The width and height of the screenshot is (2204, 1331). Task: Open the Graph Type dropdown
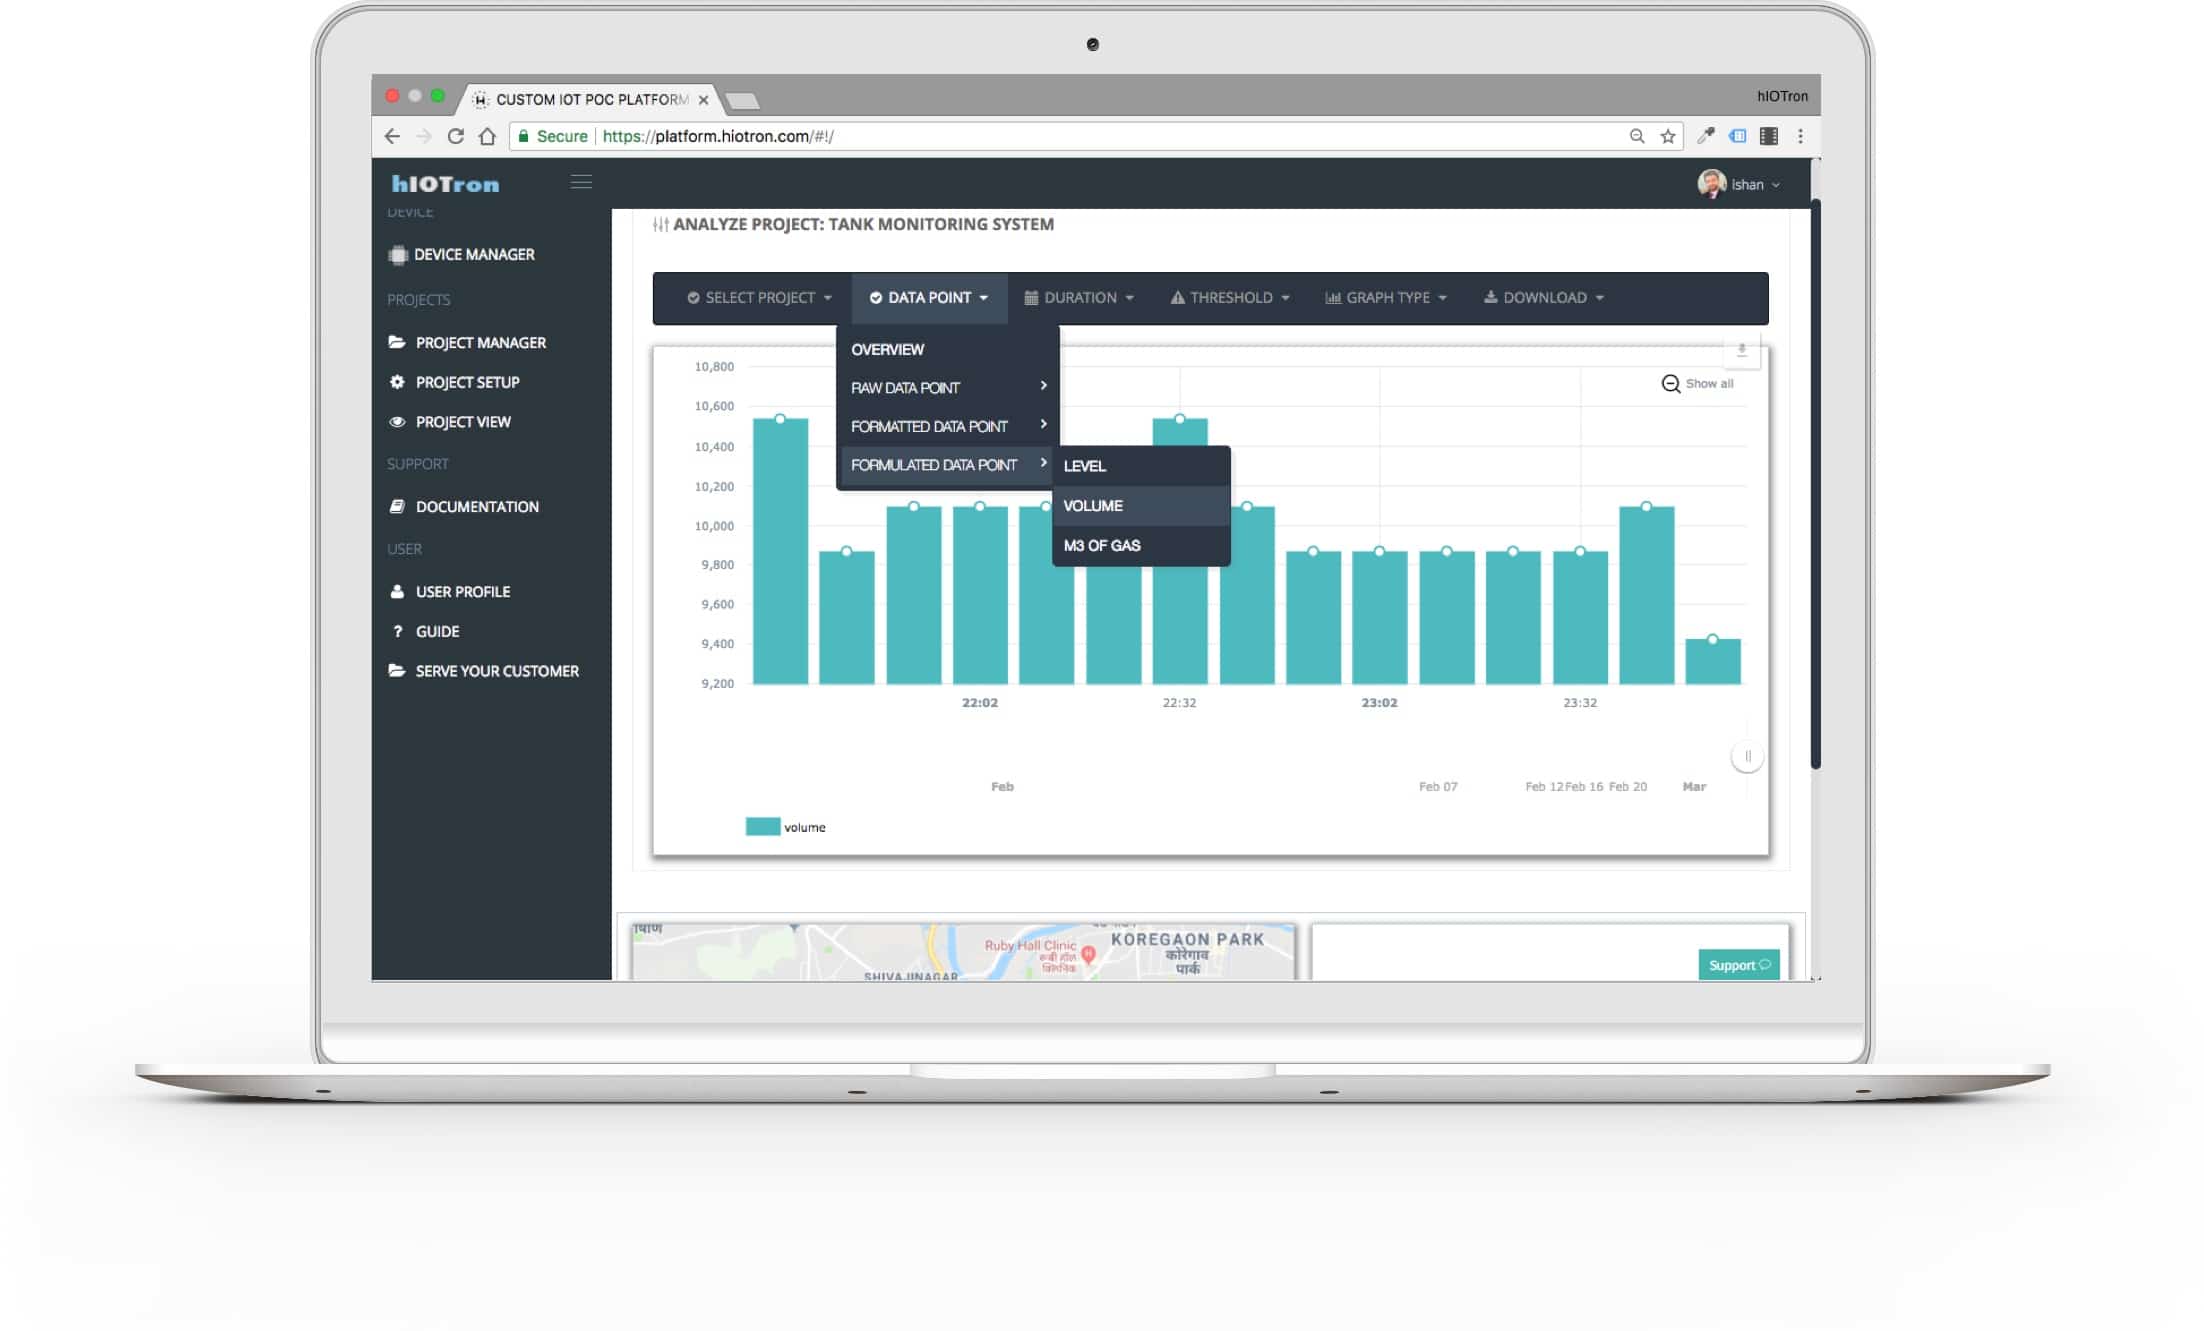click(1386, 298)
